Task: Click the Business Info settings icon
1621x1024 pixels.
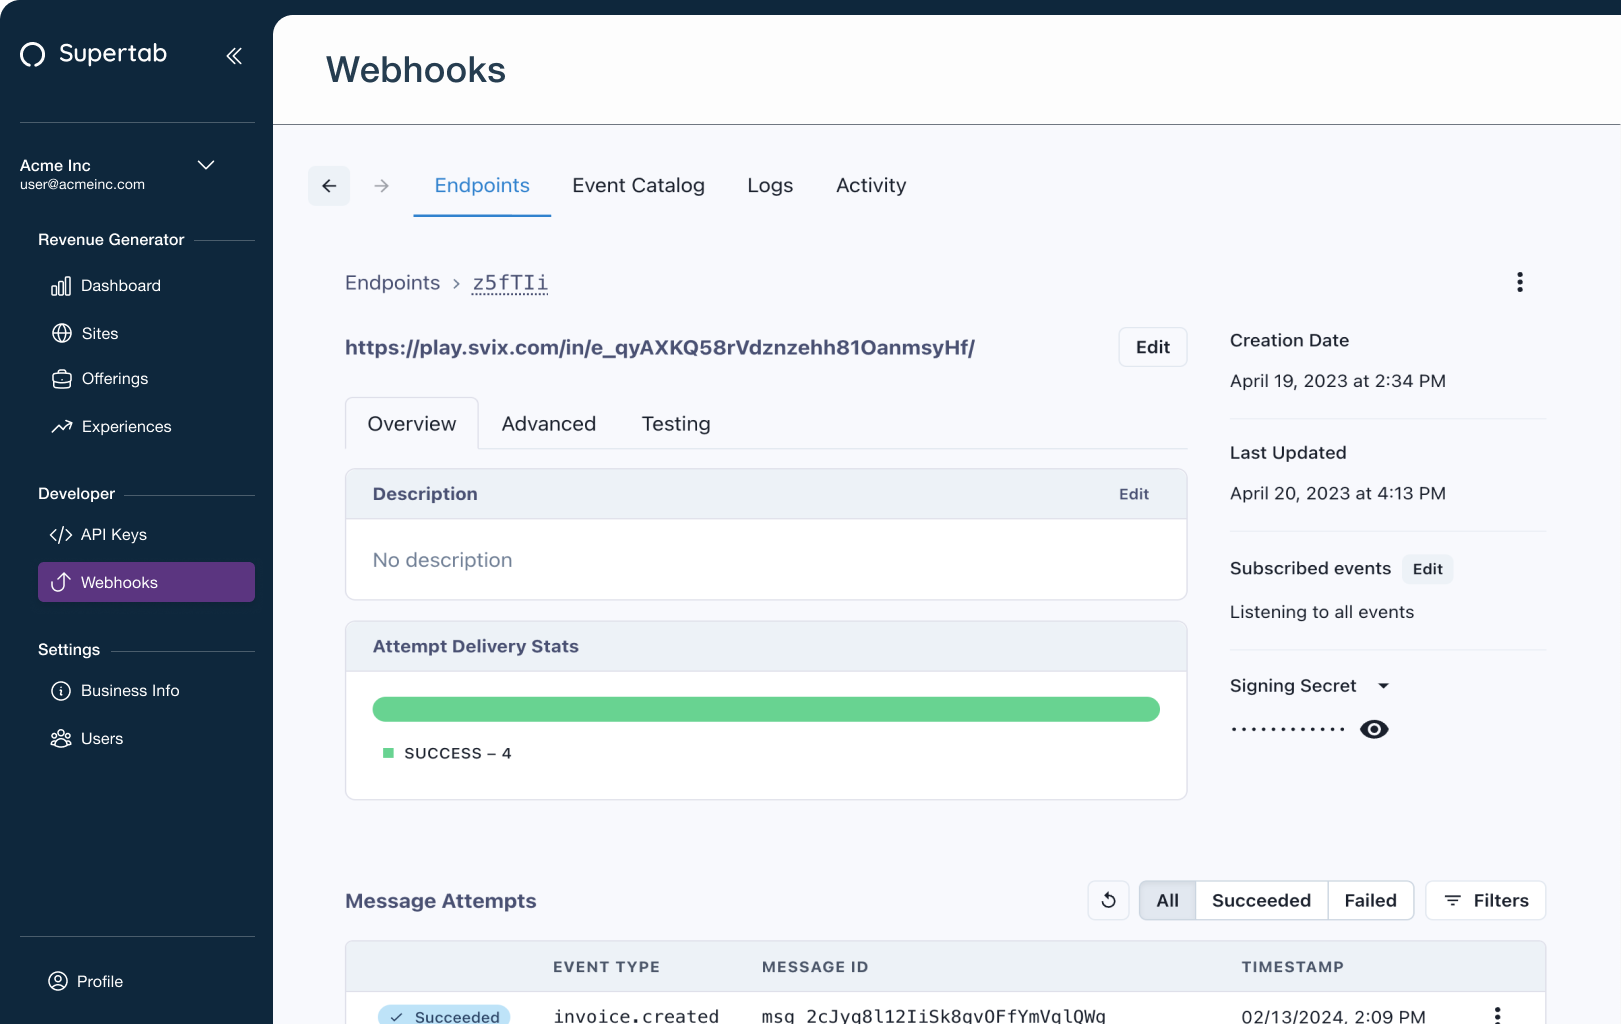Action: 60,690
